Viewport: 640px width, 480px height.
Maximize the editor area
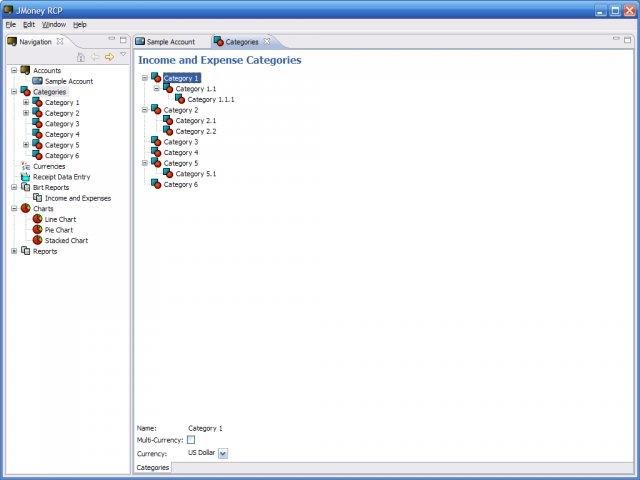click(627, 40)
